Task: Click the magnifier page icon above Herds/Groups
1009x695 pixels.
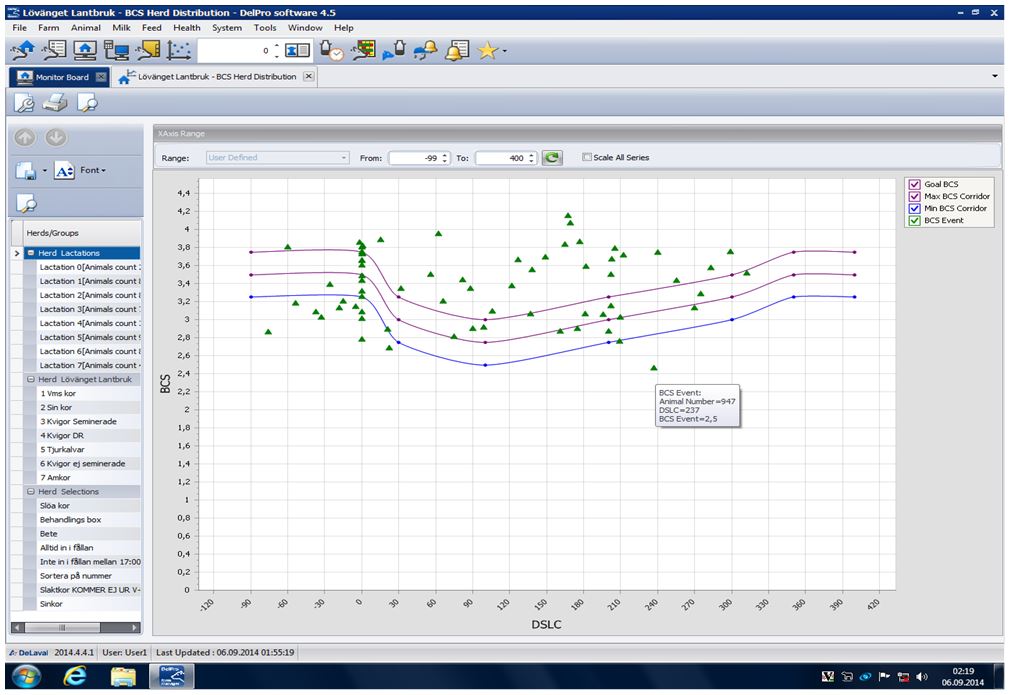Action: click(x=26, y=203)
